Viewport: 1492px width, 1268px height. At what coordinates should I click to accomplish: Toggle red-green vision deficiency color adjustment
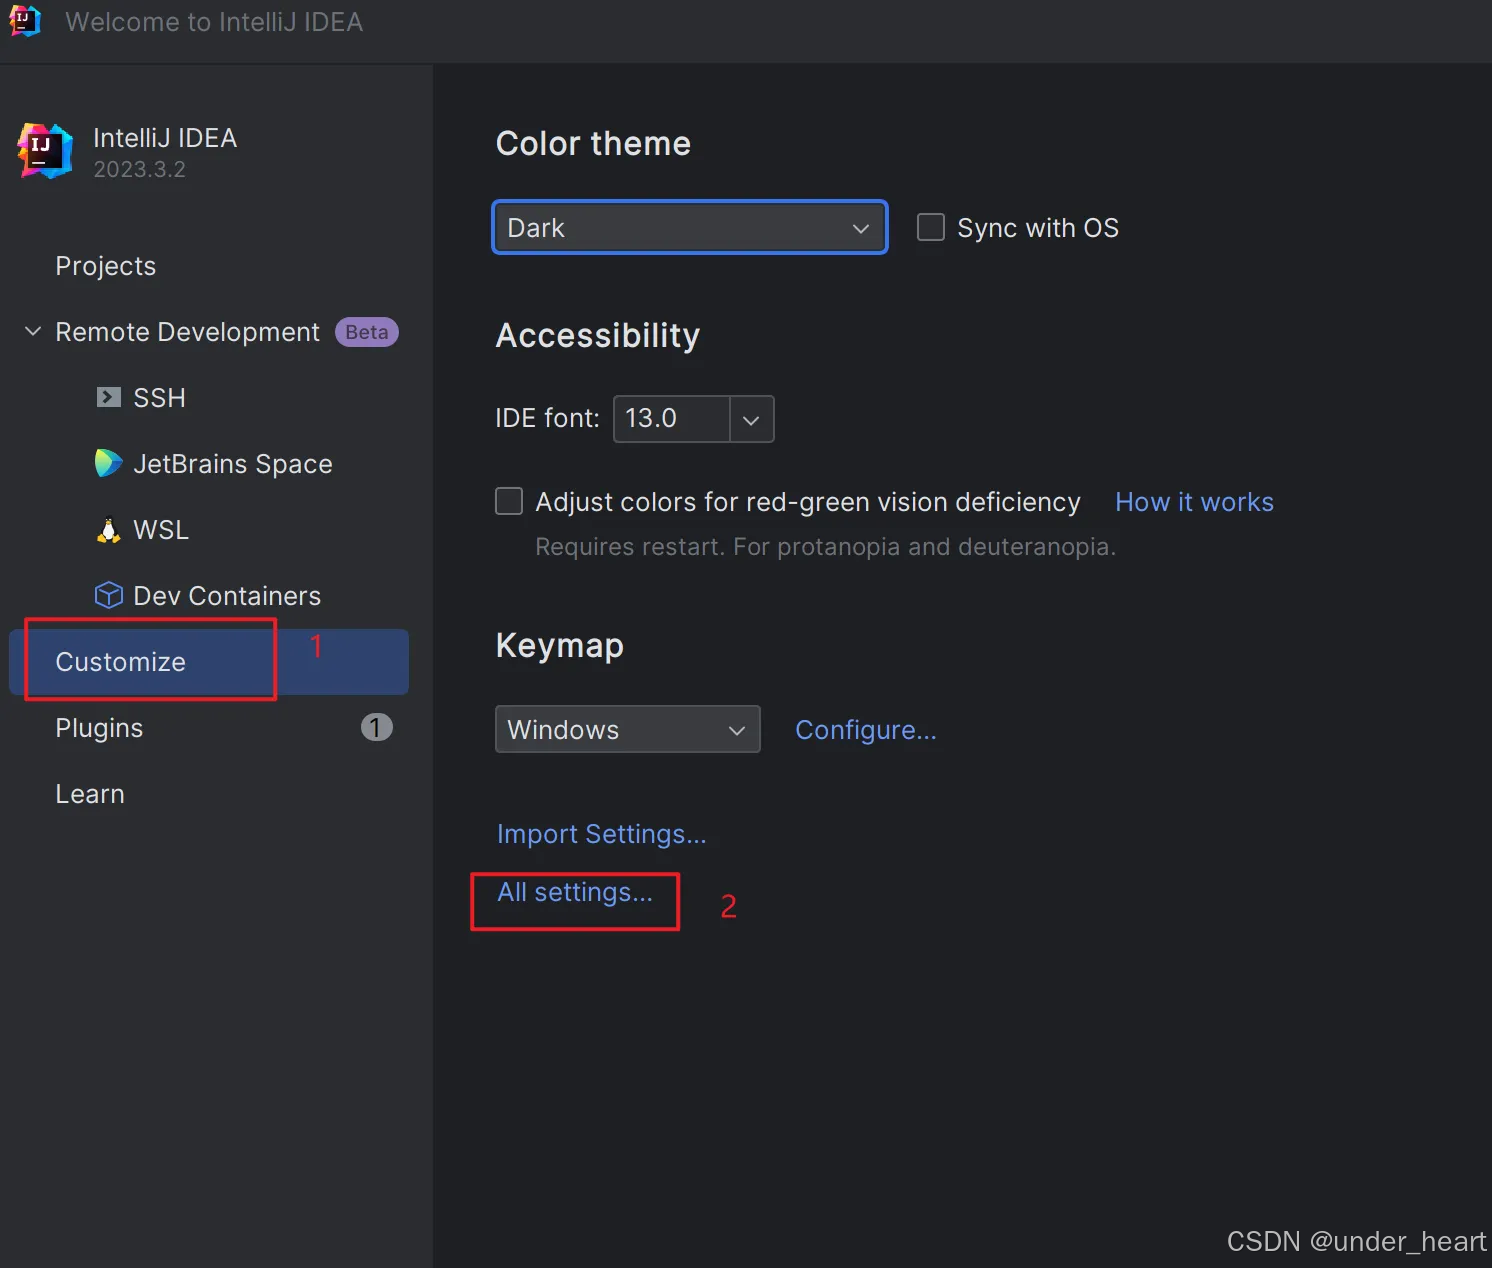(x=509, y=501)
